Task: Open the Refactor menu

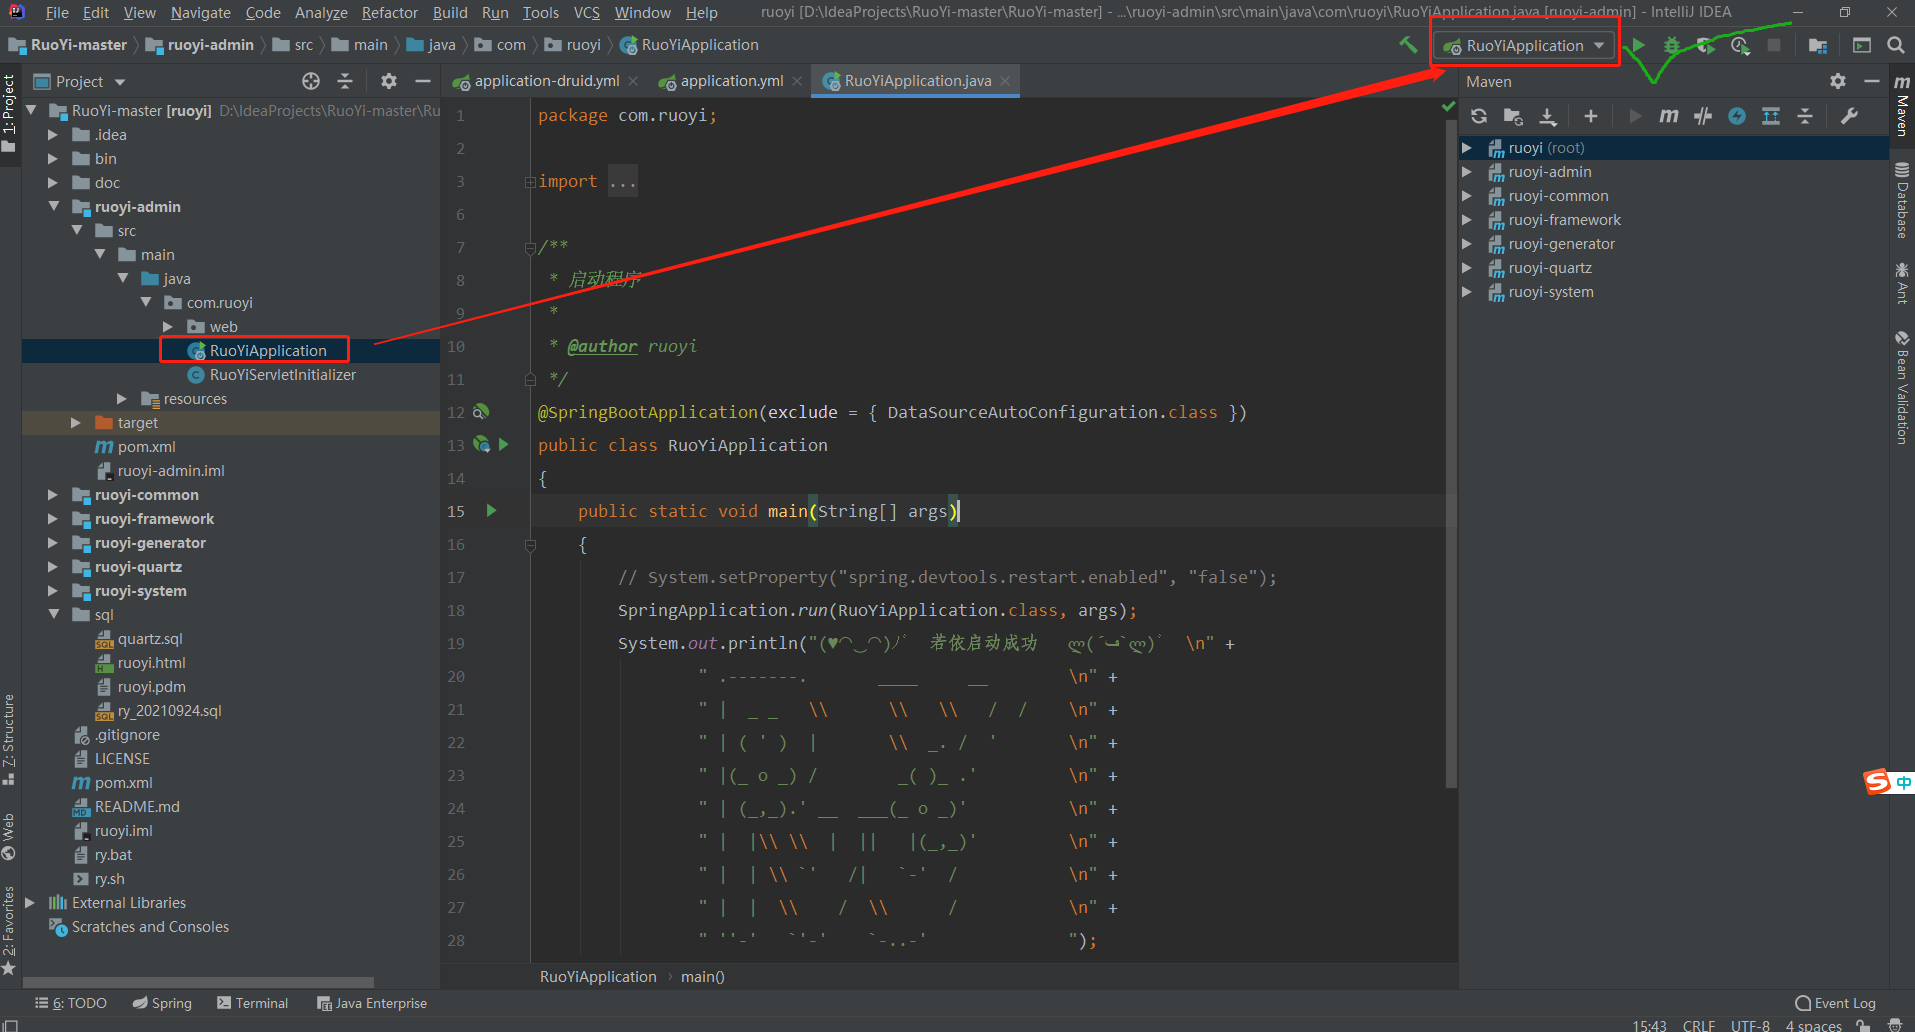Action: click(x=389, y=13)
